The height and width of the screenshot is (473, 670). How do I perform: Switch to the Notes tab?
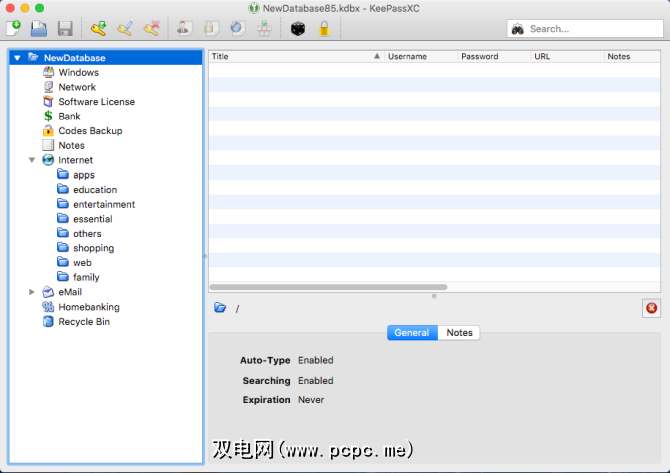[x=459, y=333]
